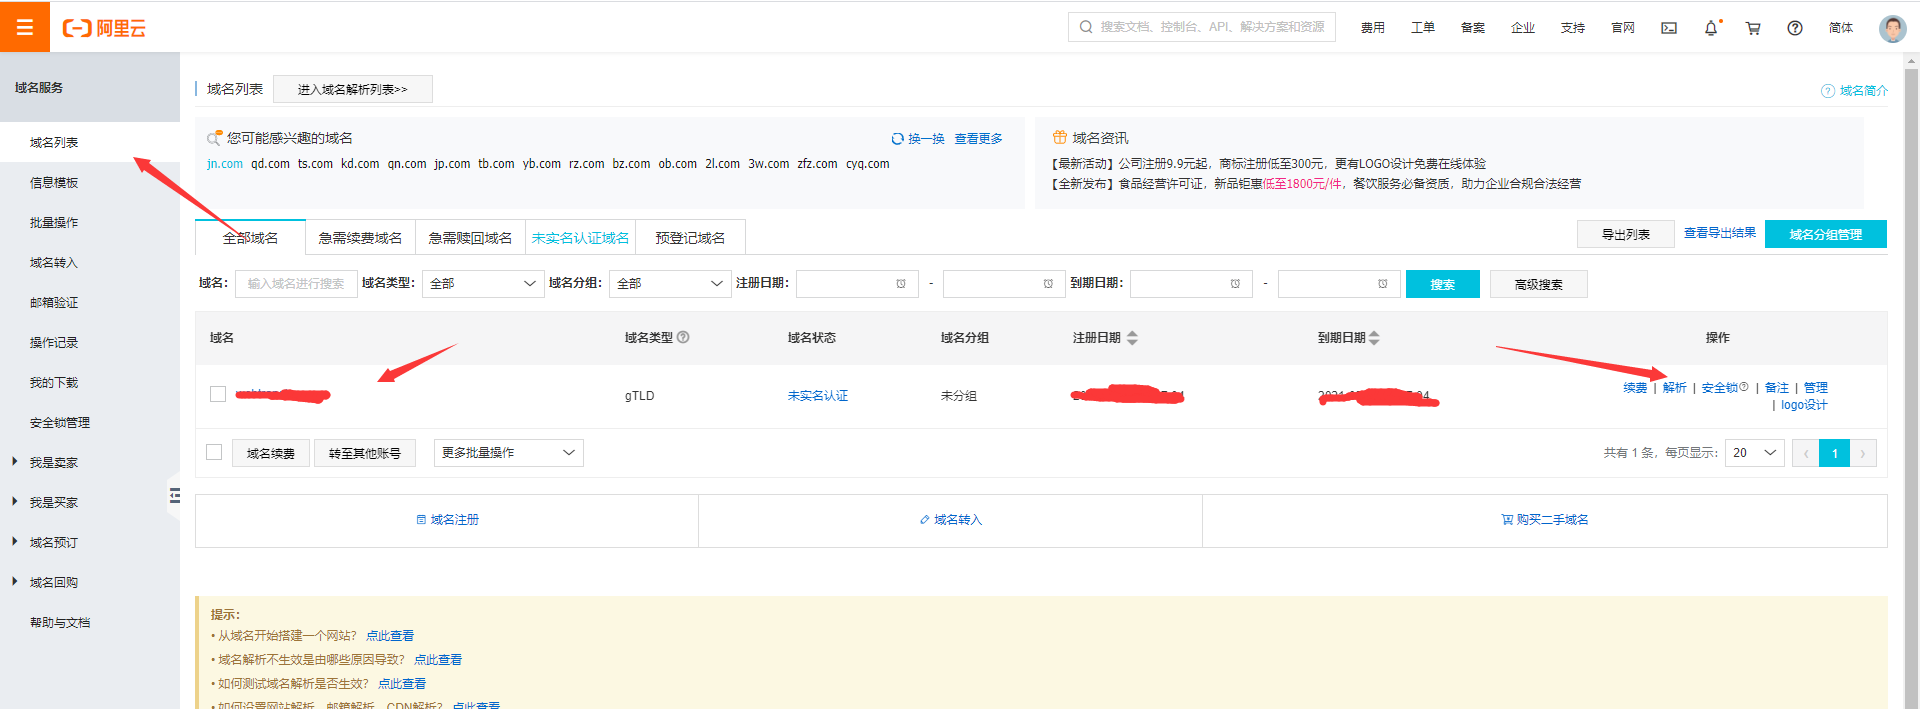This screenshot has height=709, width=1920.
Task: Click the 域名类型 help info icon
Action: click(x=683, y=338)
